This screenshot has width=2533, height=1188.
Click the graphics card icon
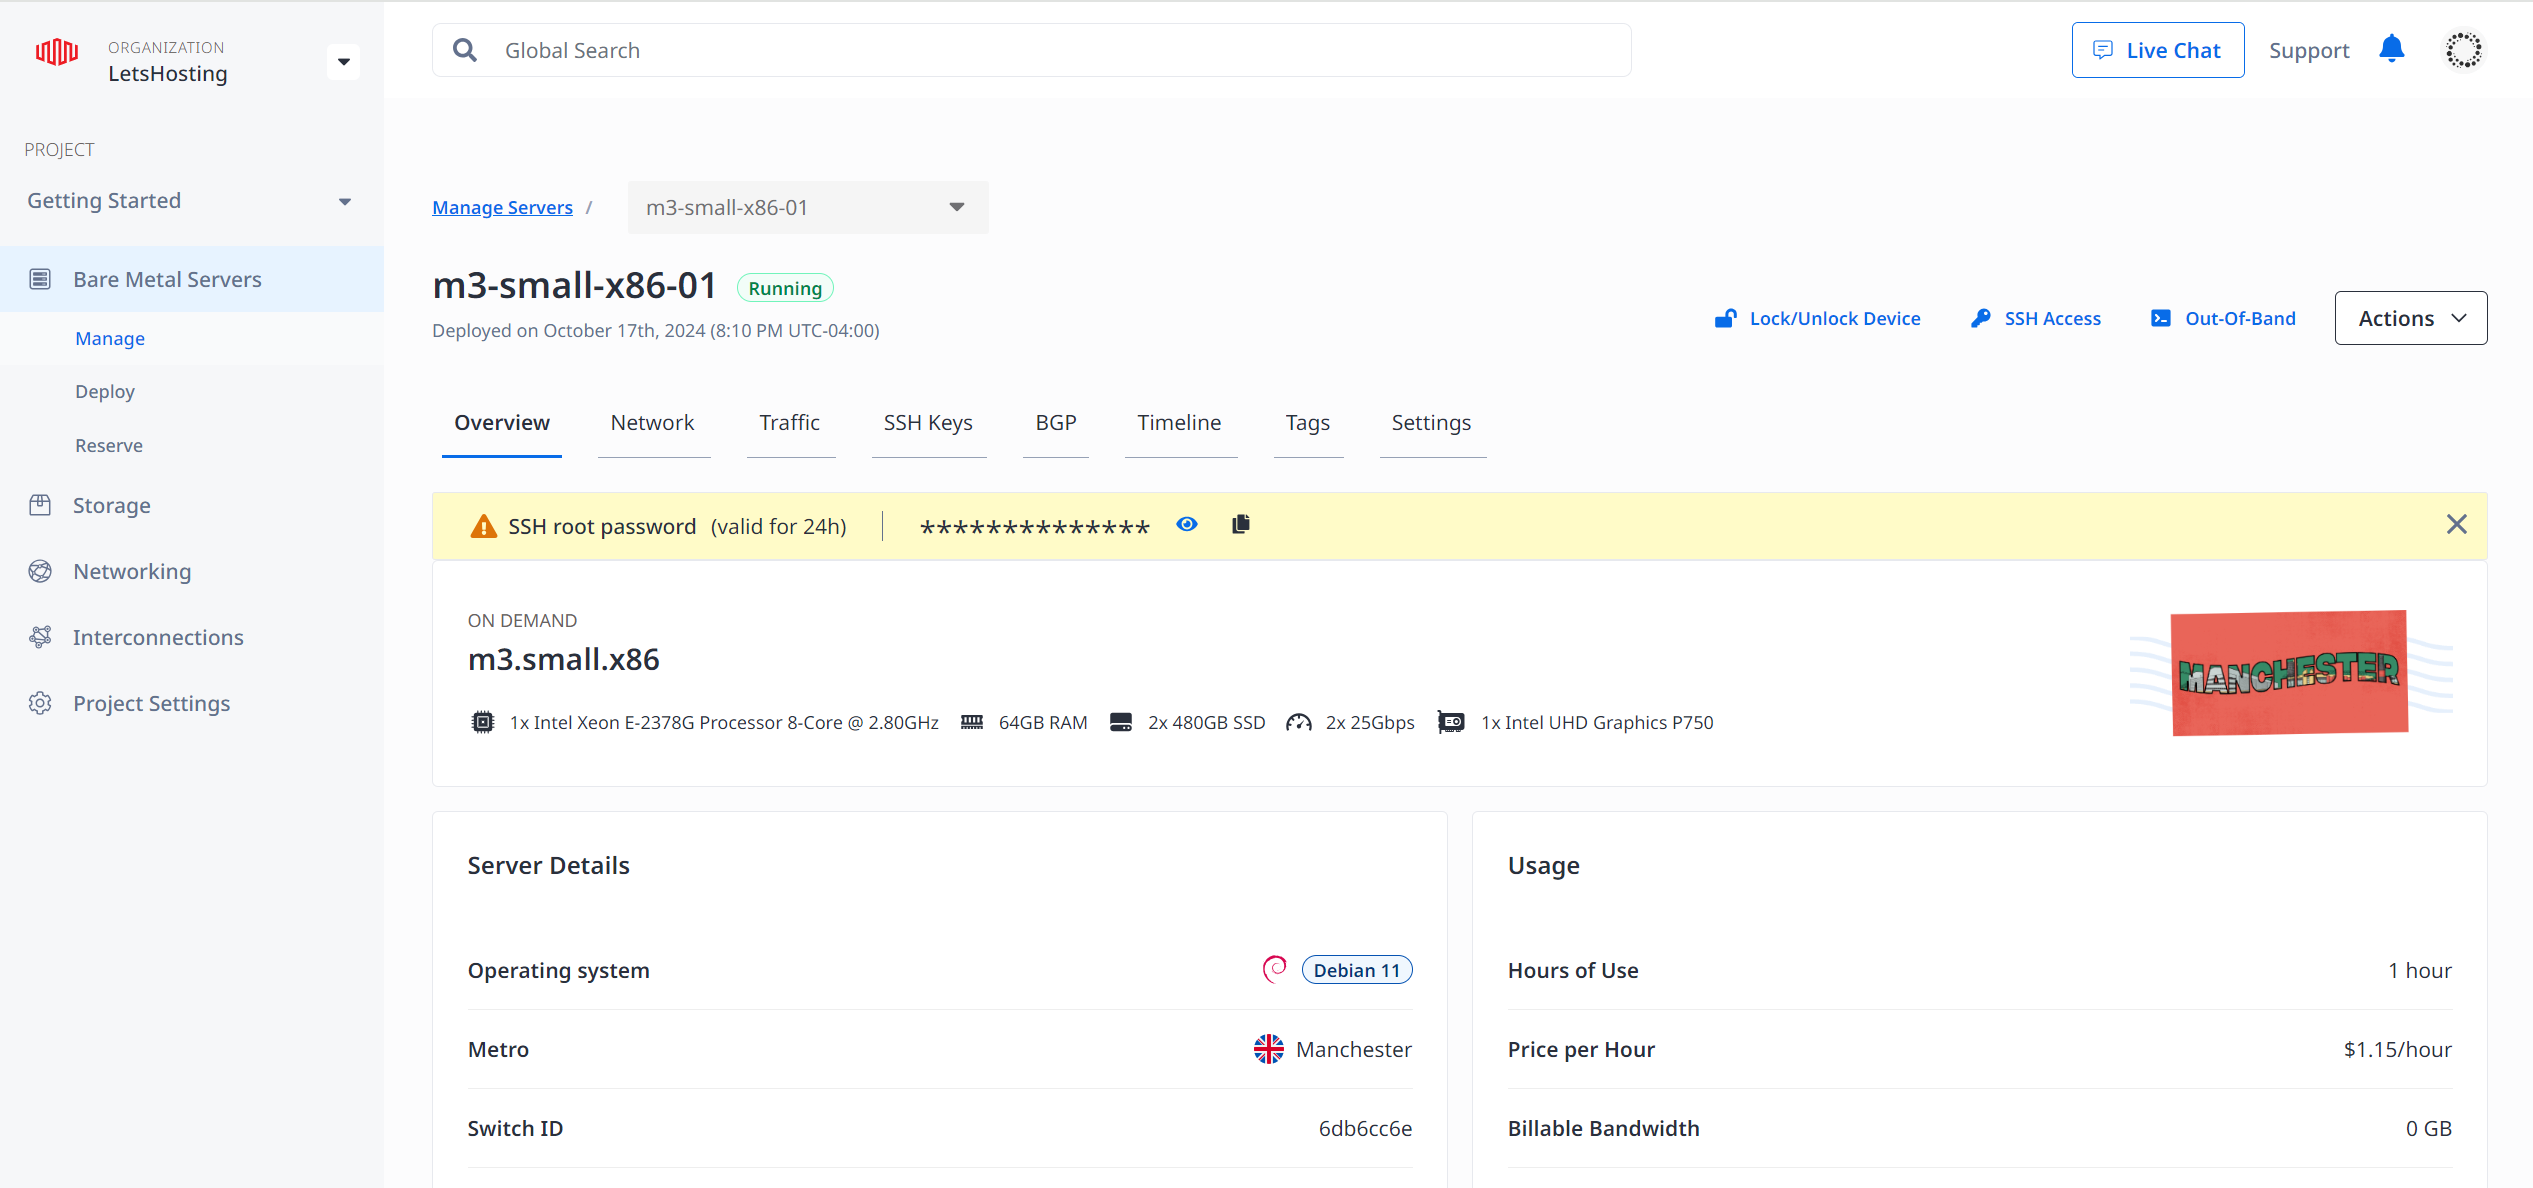click(1451, 722)
